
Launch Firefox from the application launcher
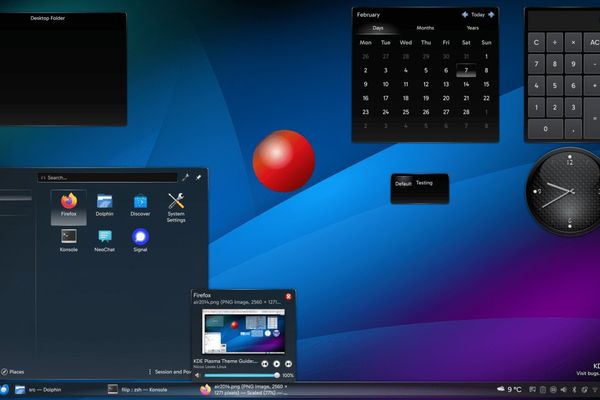[68, 207]
